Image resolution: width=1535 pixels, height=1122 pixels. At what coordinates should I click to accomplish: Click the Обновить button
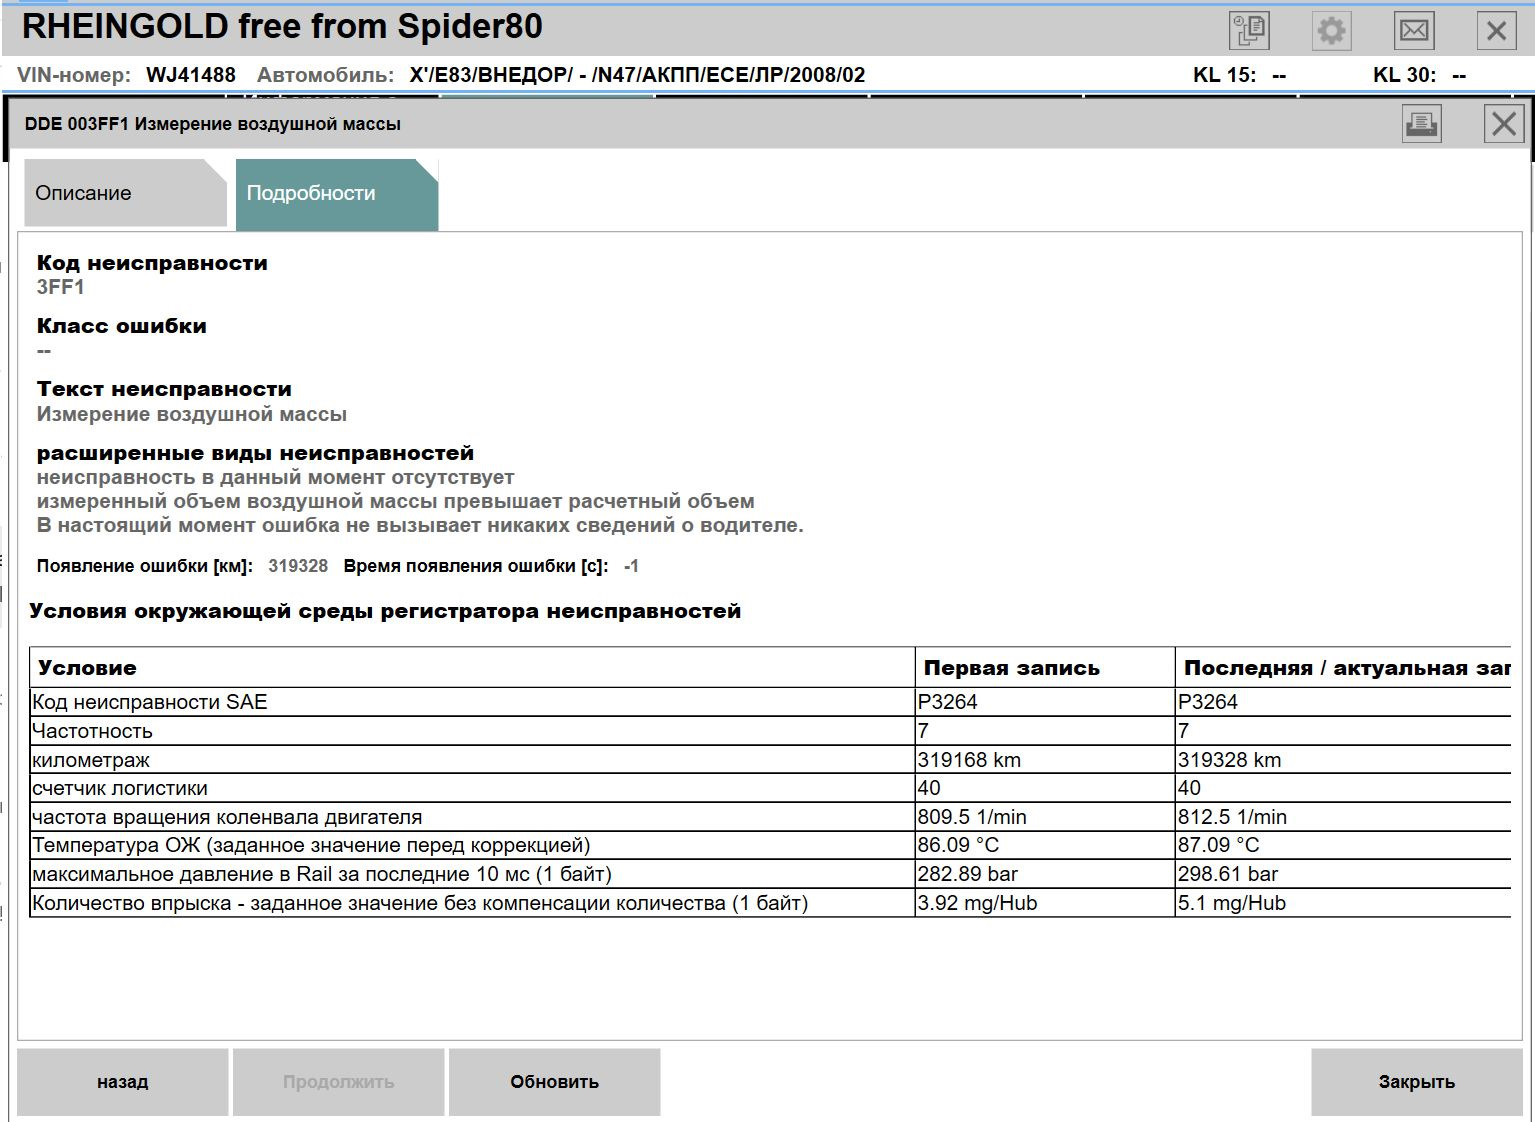tap(554, 1082)
